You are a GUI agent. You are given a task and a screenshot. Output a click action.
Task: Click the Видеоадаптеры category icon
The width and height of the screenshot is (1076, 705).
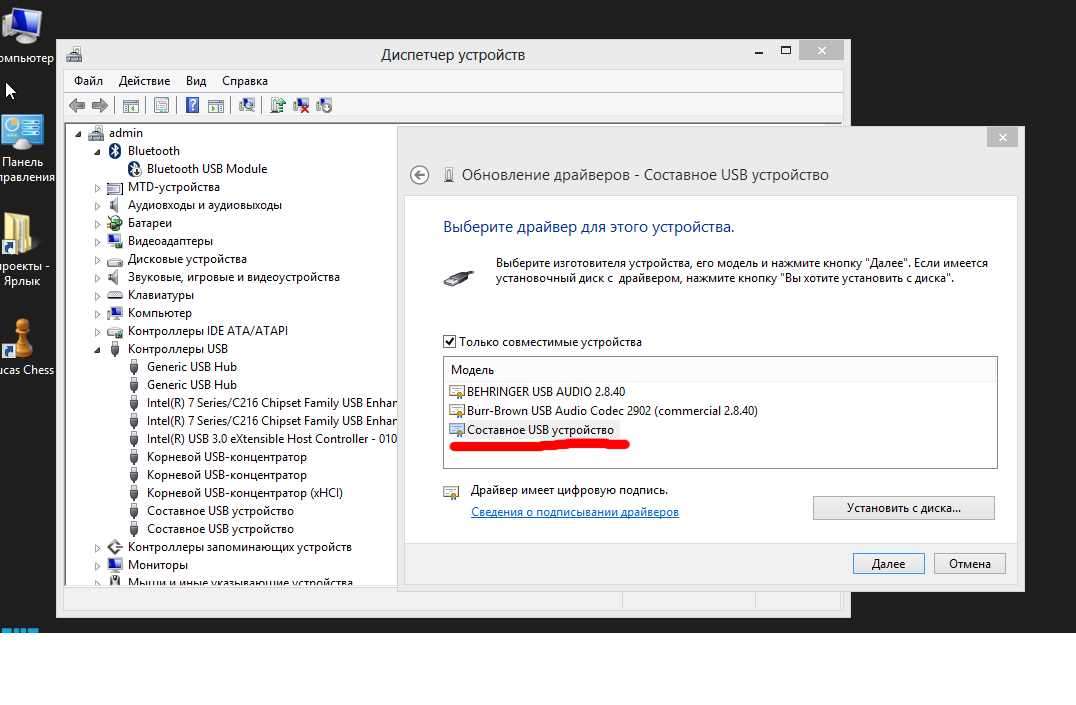coord(115,241)
